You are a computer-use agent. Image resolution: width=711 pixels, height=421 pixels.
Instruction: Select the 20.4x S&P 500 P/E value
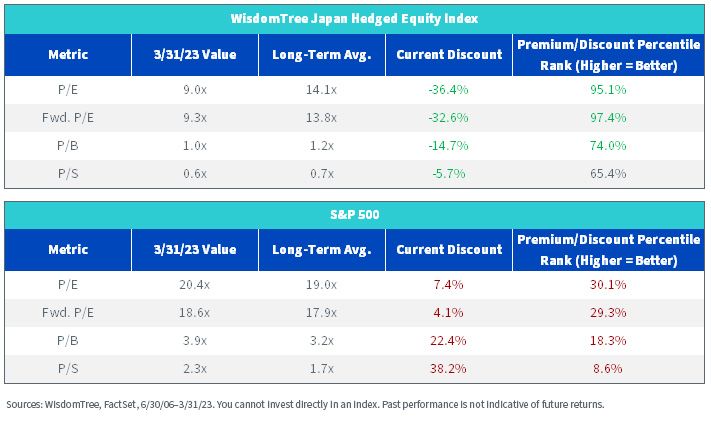click(x=195, y=285)
